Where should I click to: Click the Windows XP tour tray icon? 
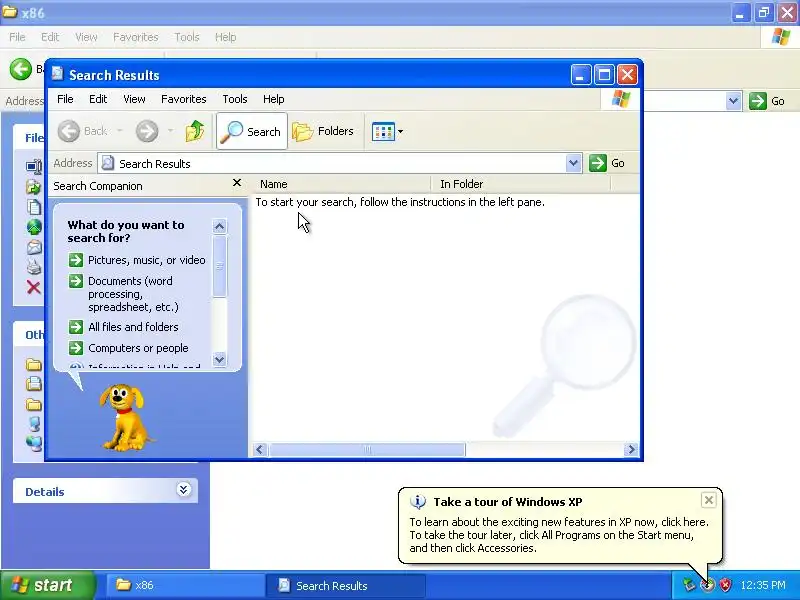(x=707, y=585)
